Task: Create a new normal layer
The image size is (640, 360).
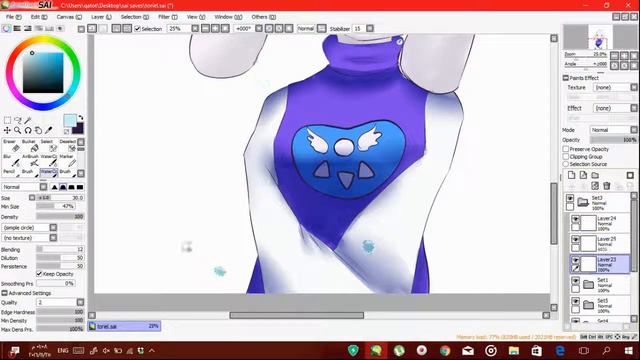Action: pyautogui.click(x=571, y=175)
